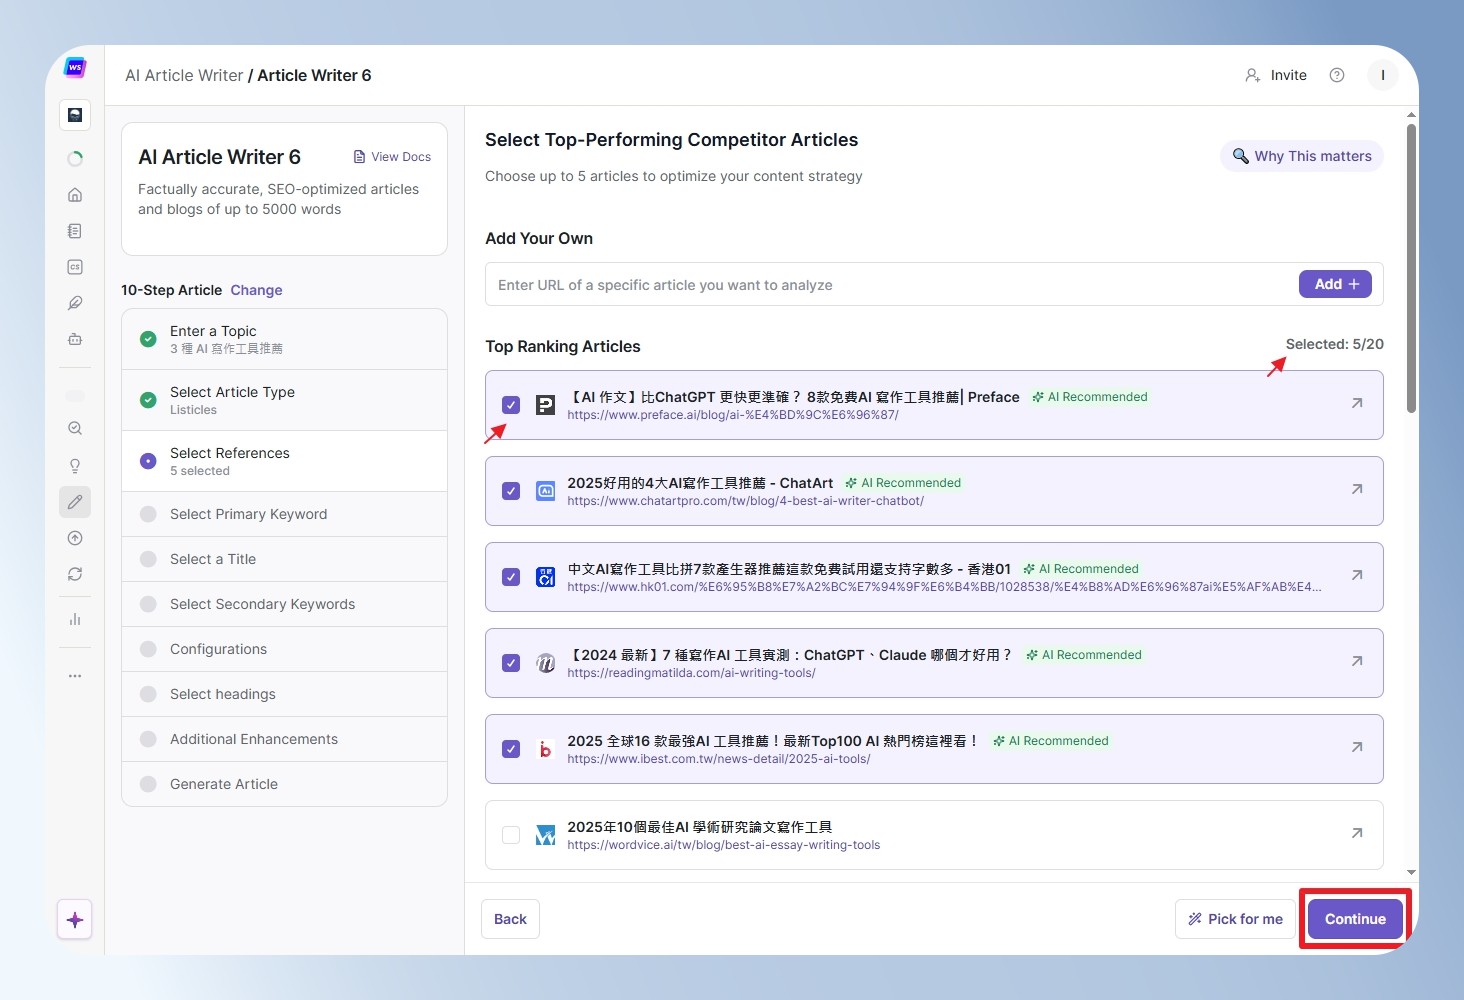
Task: Open the help question mark icon
Action: point(1337,75)
